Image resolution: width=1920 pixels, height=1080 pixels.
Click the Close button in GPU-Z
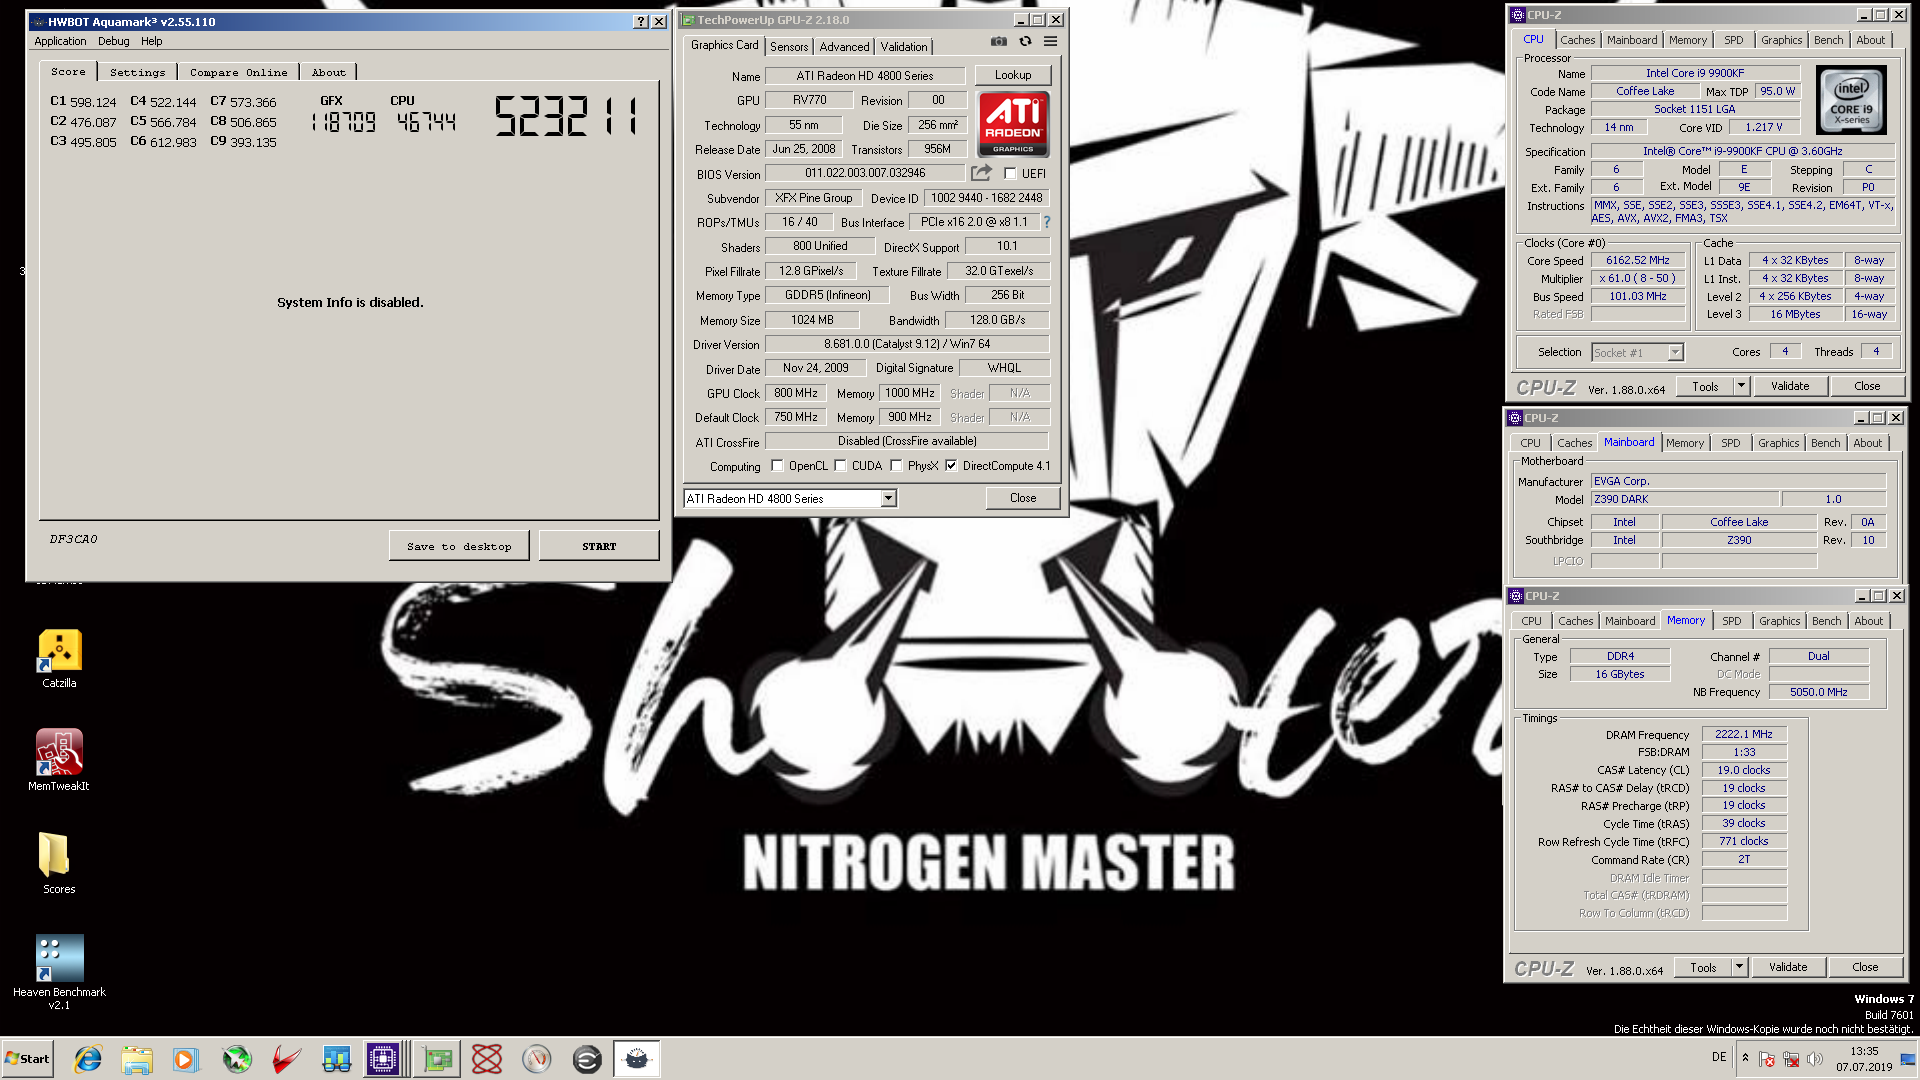(x=1022, y=498)
